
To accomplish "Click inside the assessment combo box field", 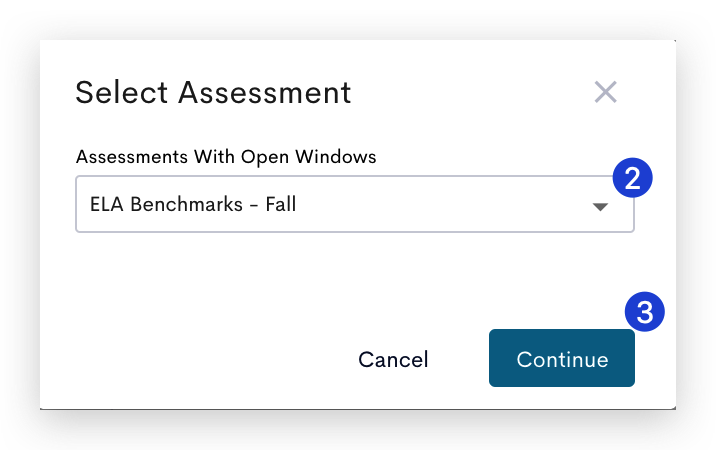I will pyautogui.click(x=355, y=204).
